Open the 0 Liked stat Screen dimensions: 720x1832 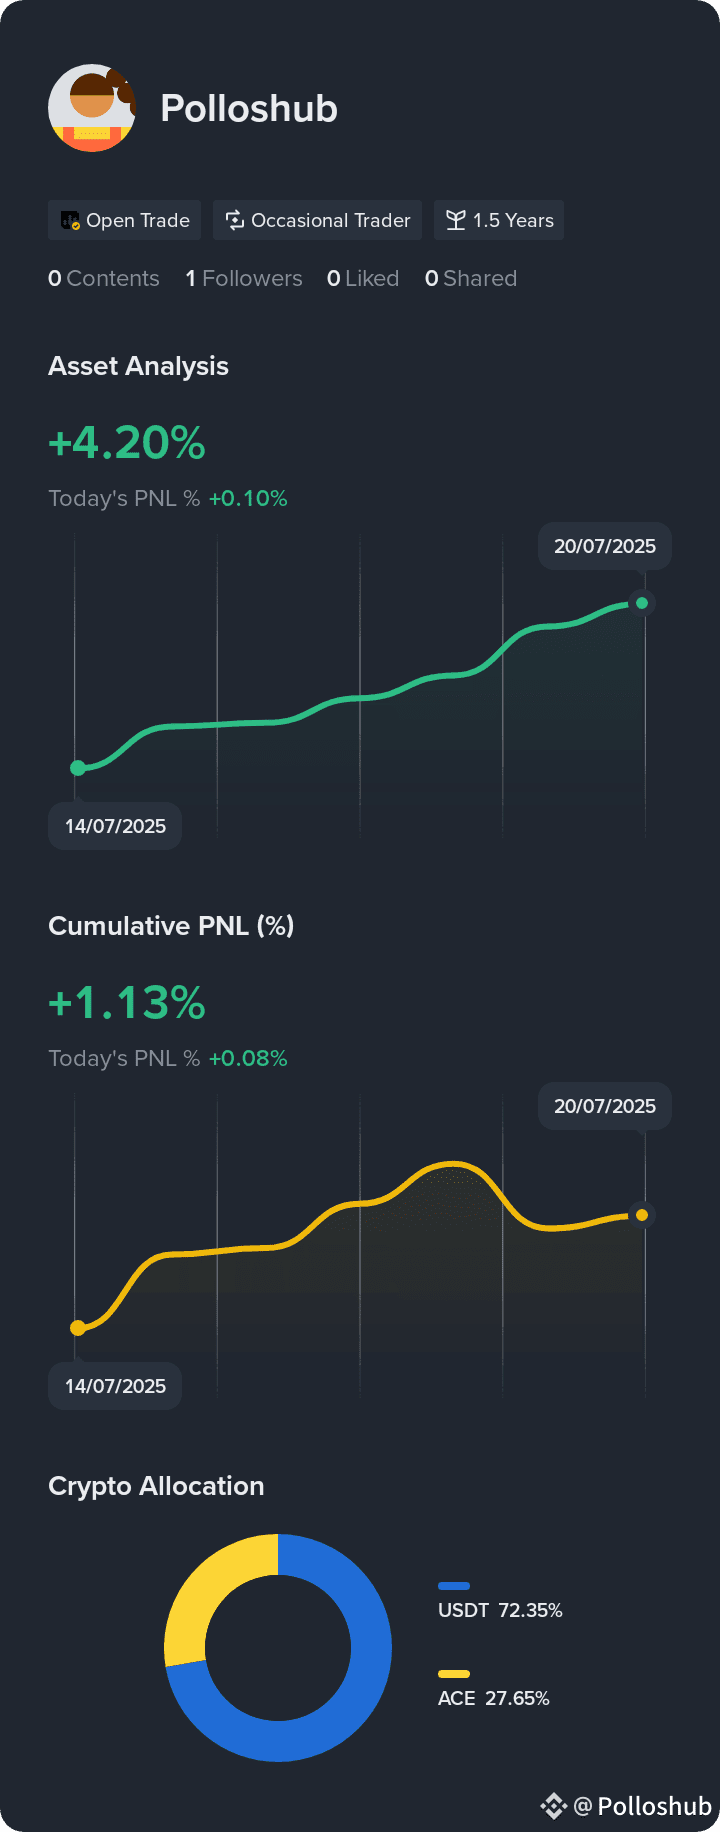point(363,278)
